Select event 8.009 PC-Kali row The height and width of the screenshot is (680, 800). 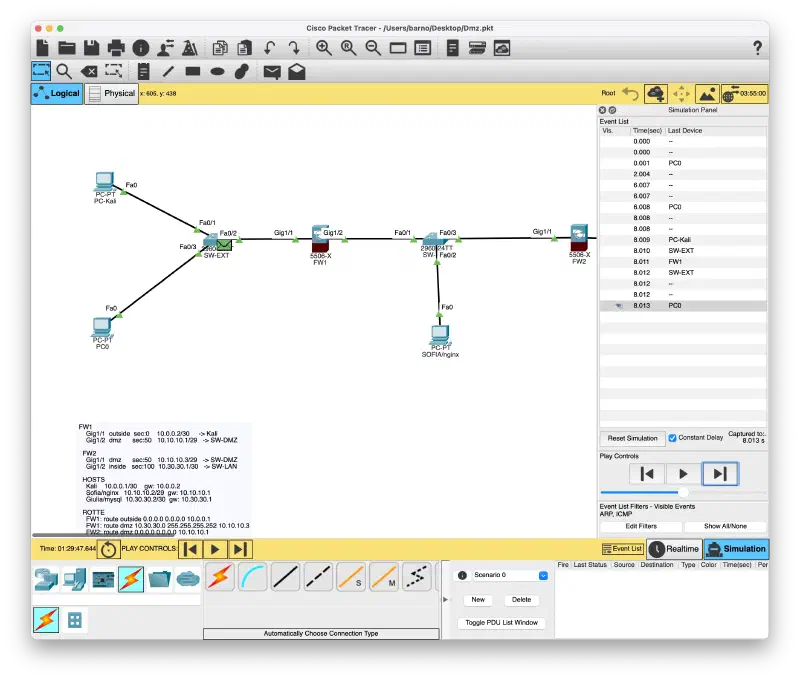[x=683, y=240]
